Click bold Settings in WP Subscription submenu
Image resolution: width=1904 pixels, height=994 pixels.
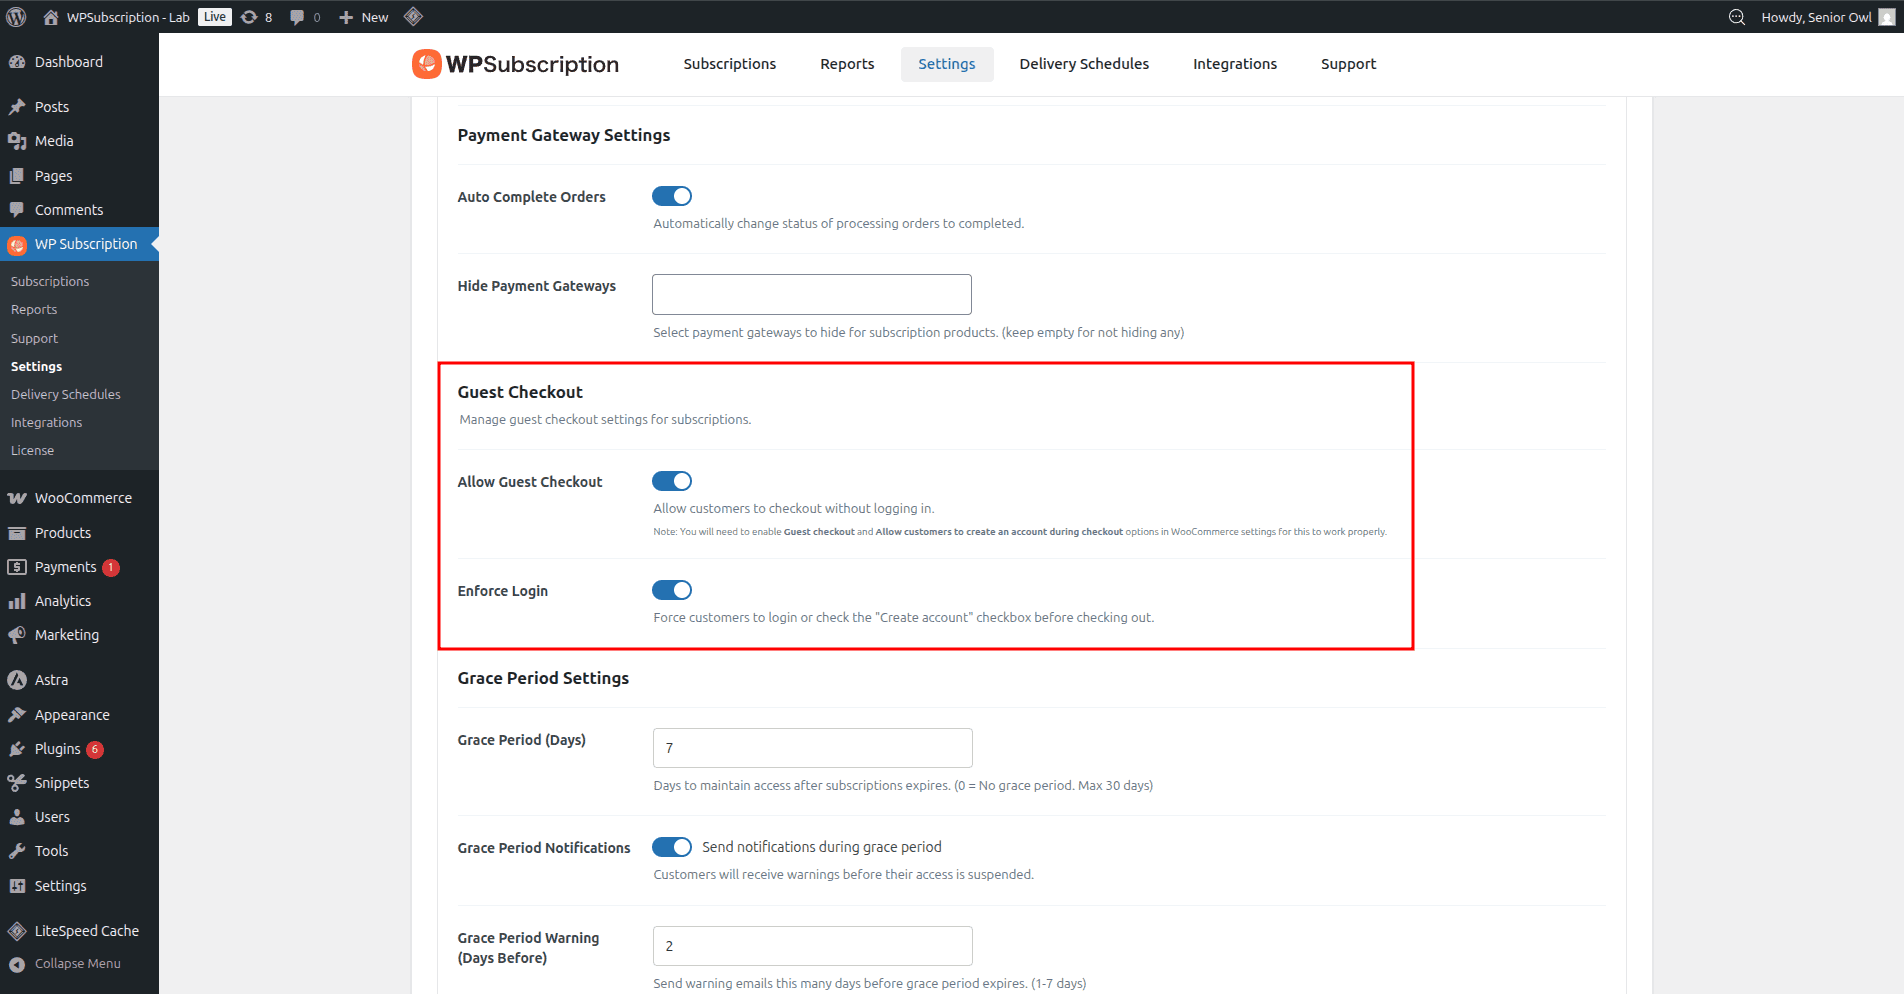pyautogui.click(x=36, y=367)
